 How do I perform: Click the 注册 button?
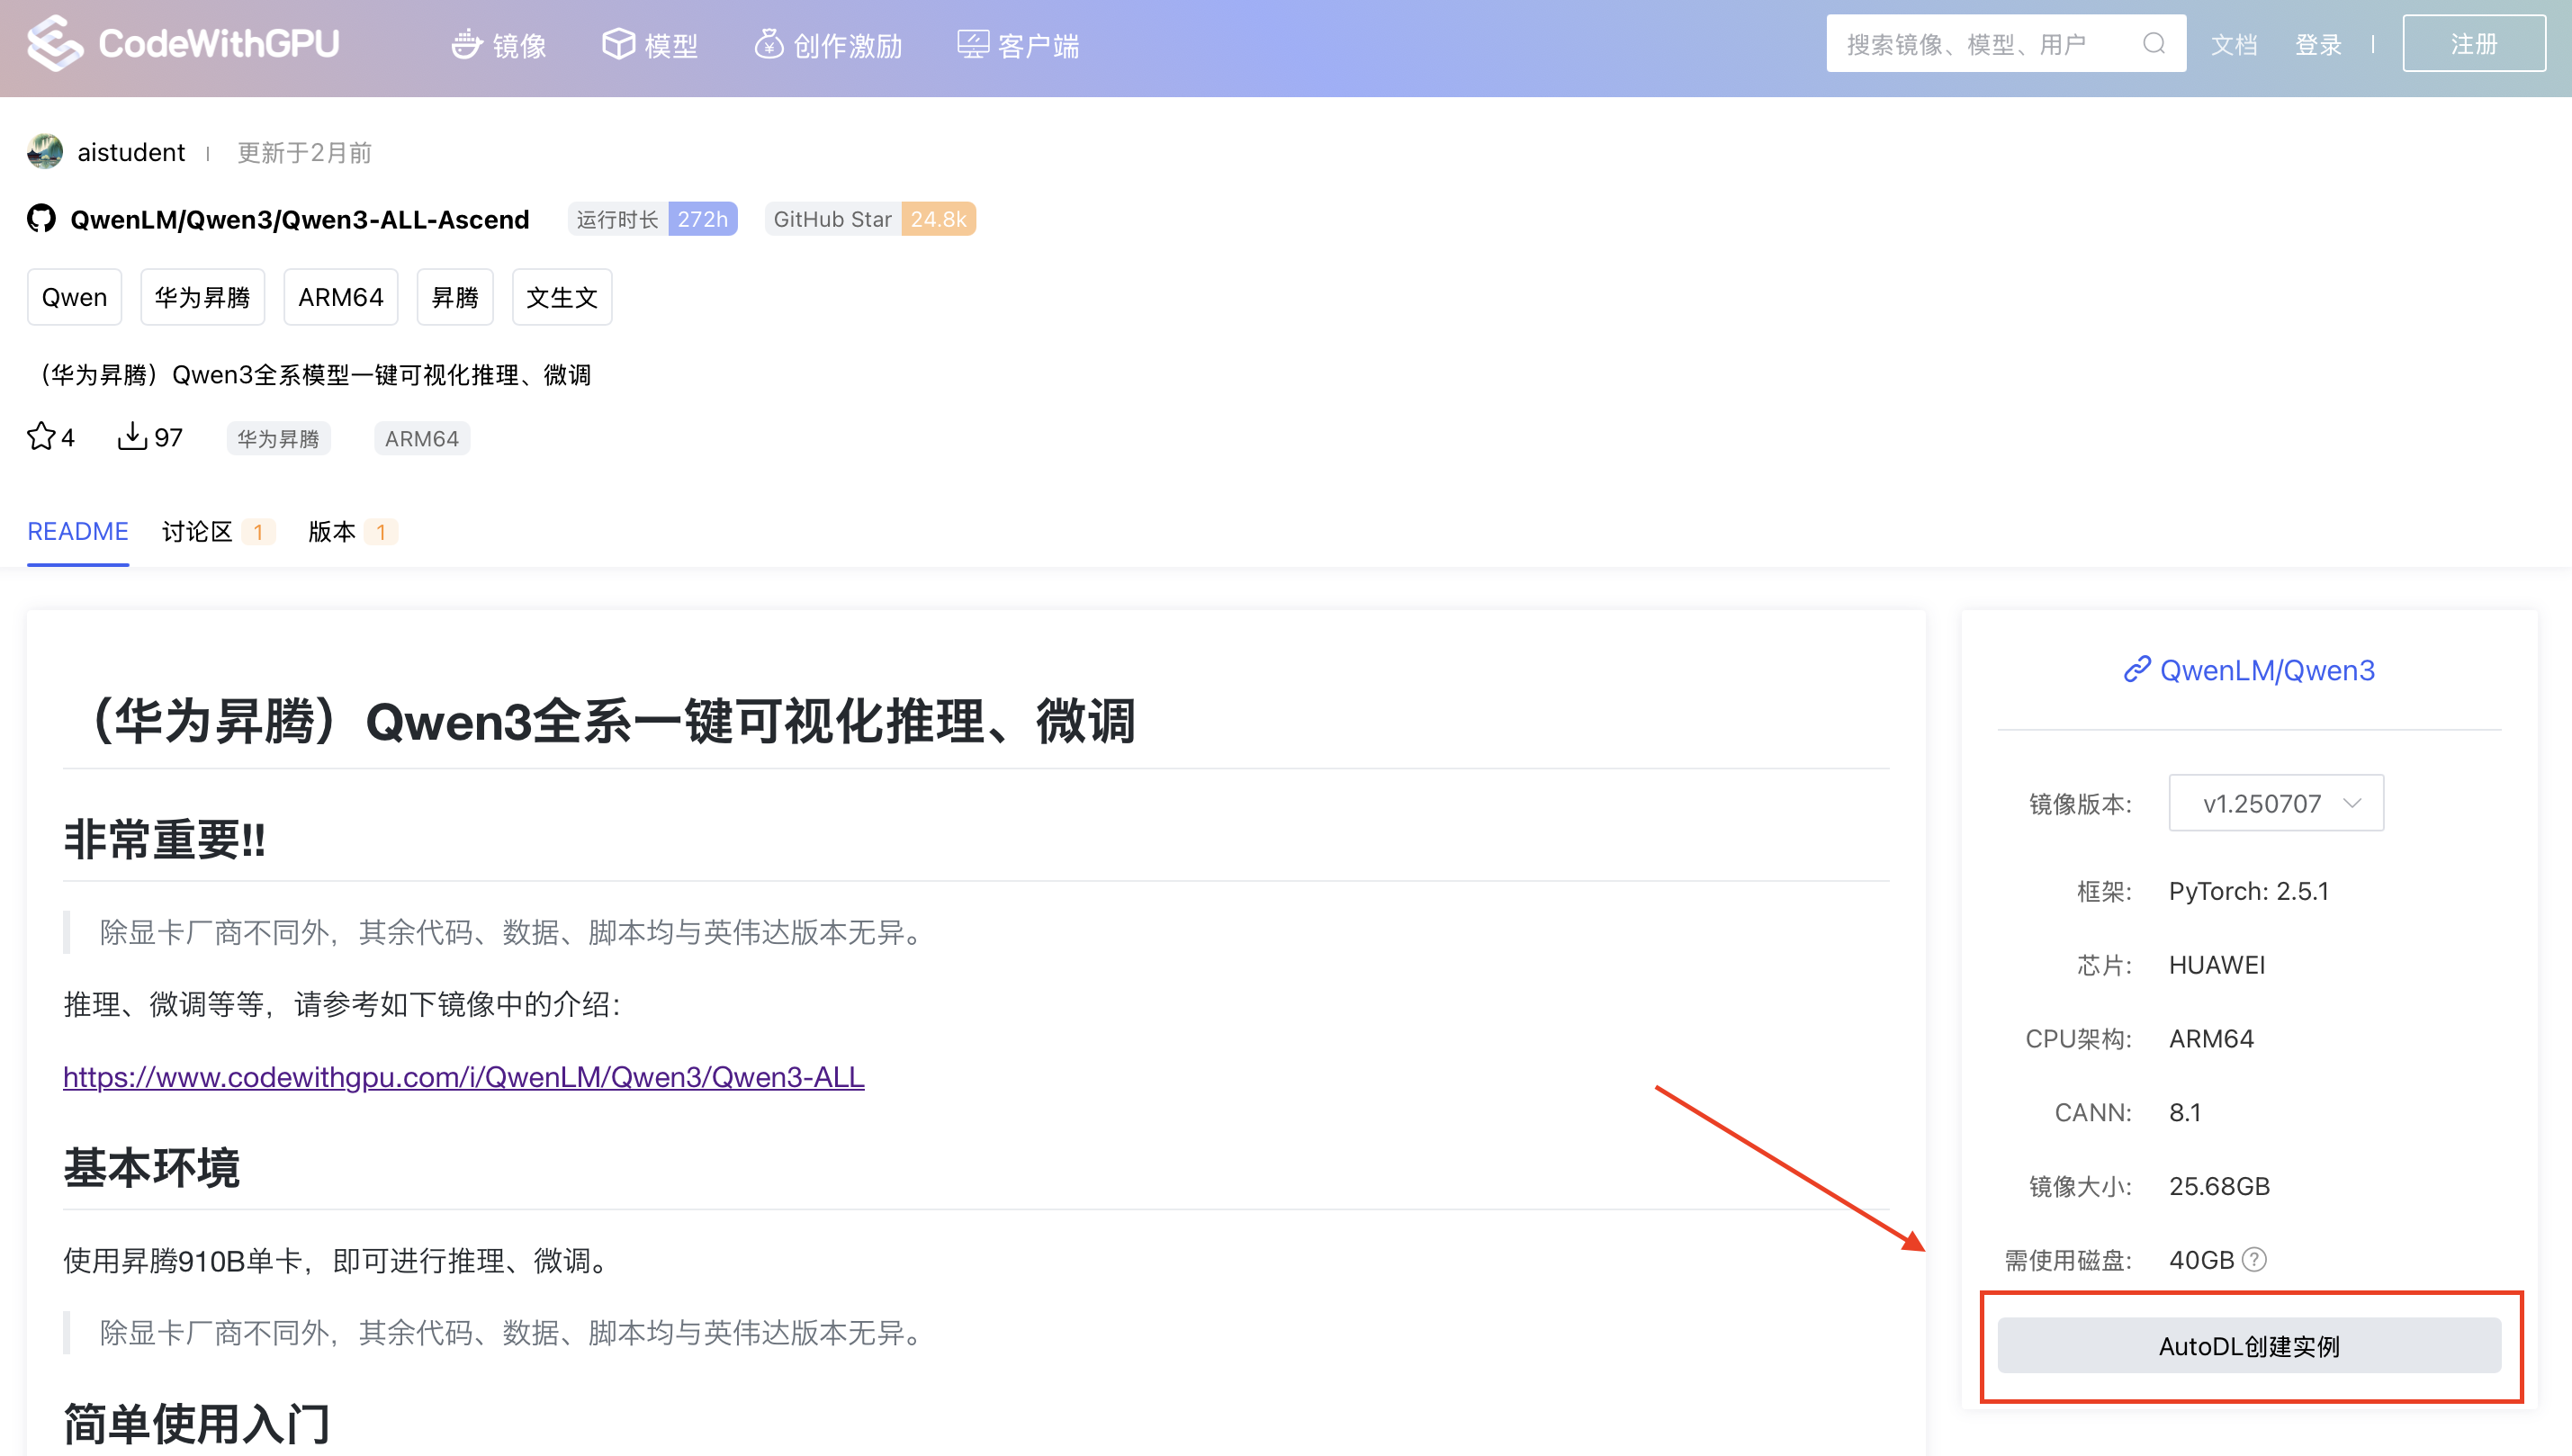[2473, 44]
